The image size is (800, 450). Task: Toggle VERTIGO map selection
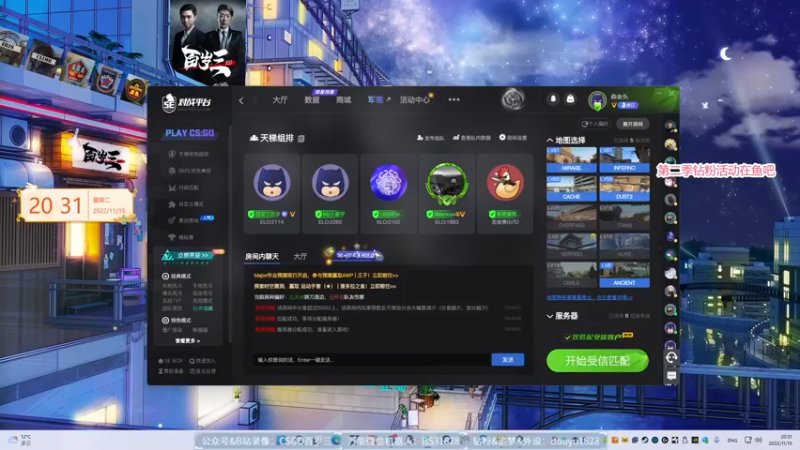pos(571,246)
